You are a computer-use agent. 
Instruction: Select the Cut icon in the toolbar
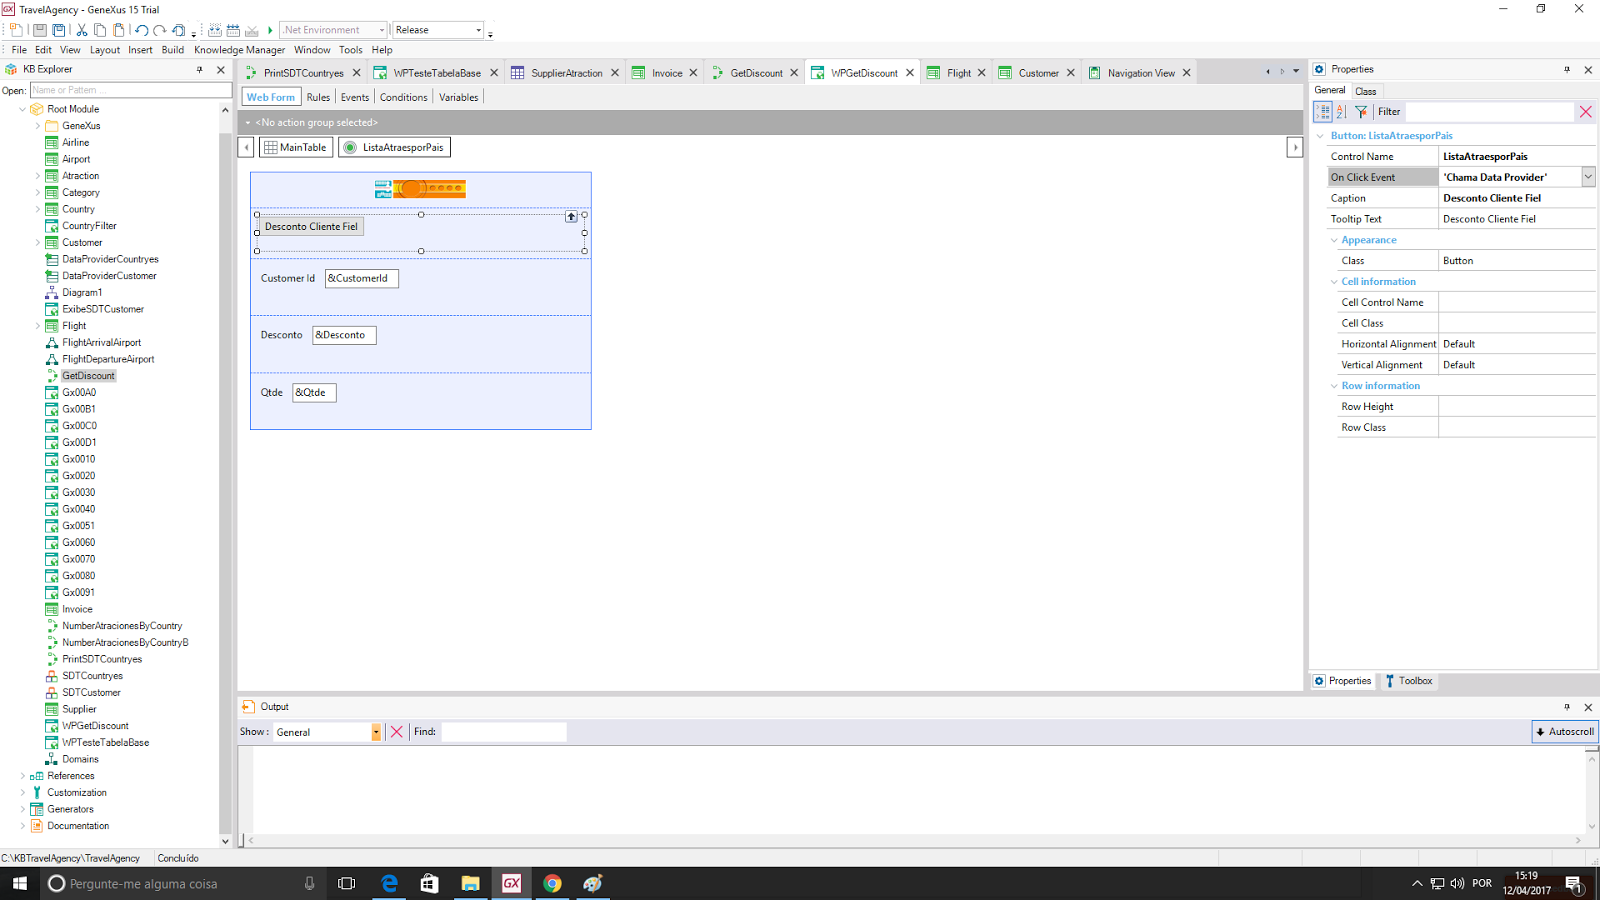tap(82, 30)
